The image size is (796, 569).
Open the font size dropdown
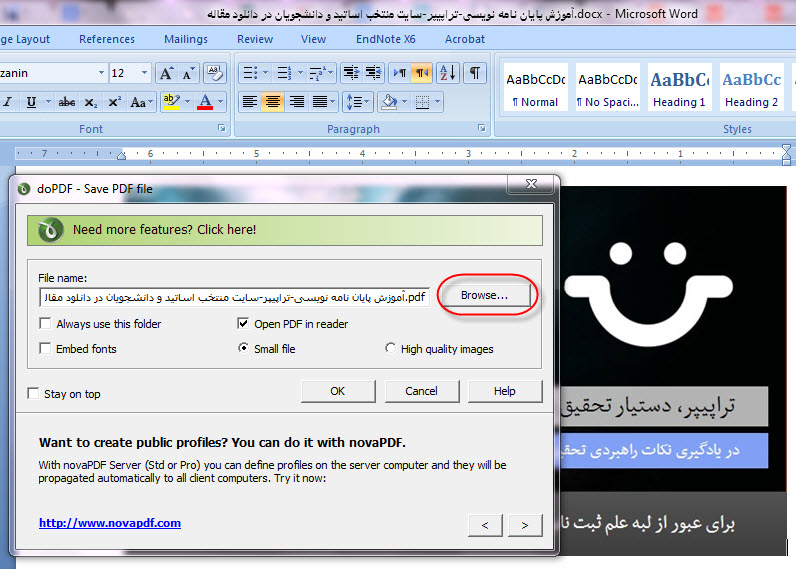(146, 73)
